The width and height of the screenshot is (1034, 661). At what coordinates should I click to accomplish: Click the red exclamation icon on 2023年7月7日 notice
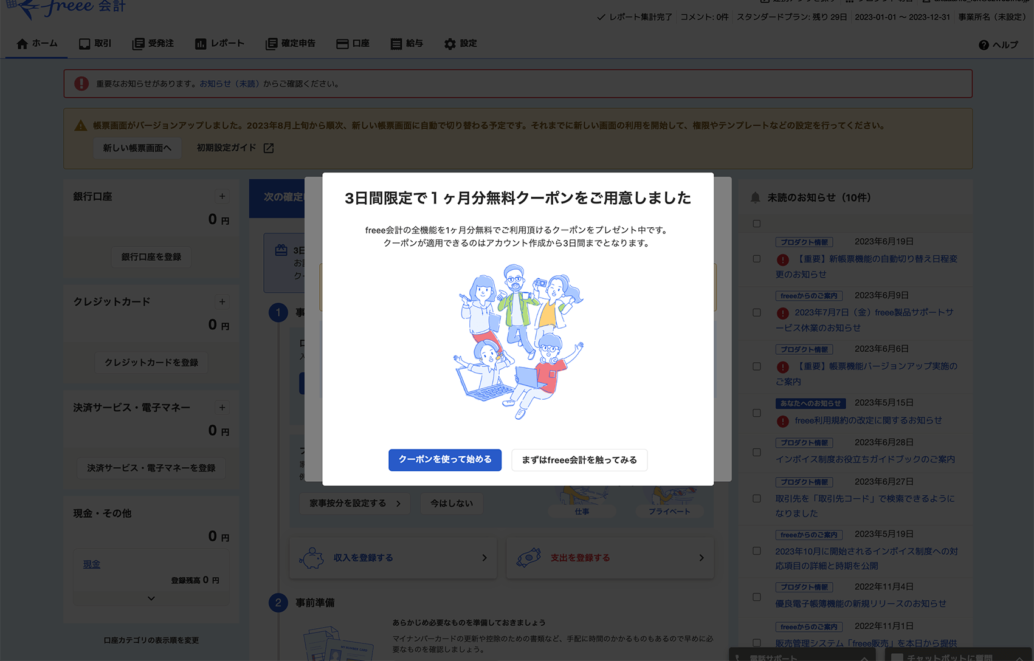click(x=783, y=313)
